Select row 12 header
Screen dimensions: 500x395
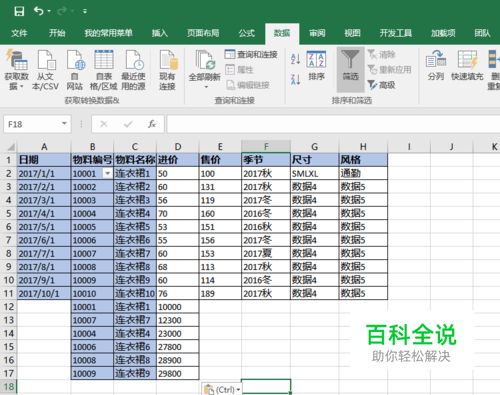[8, 307]
